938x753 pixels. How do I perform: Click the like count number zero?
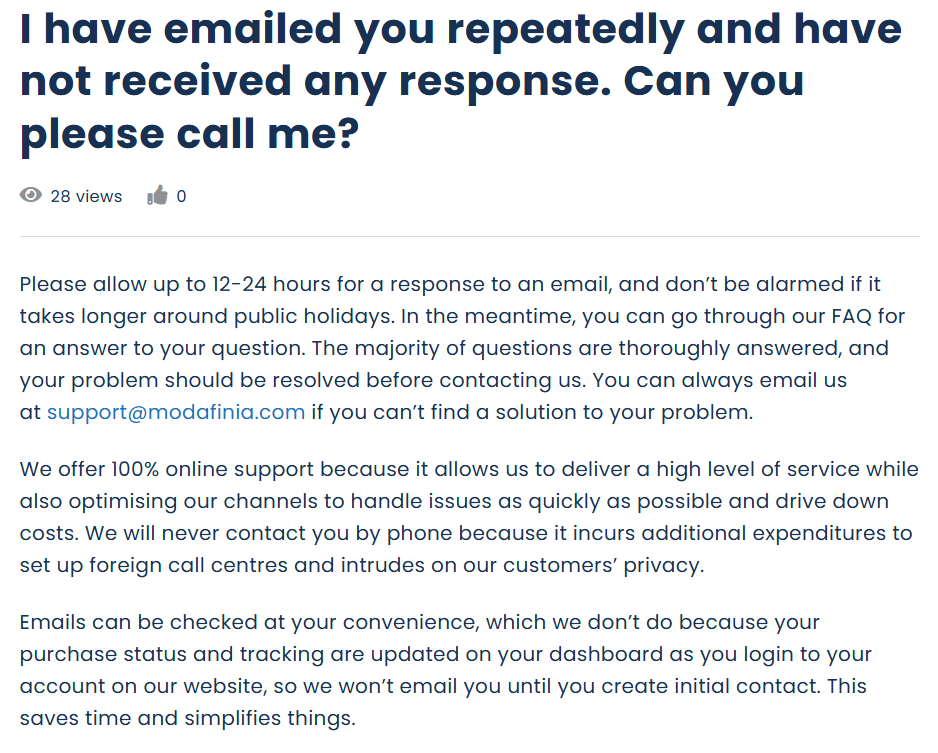point(181,196)
